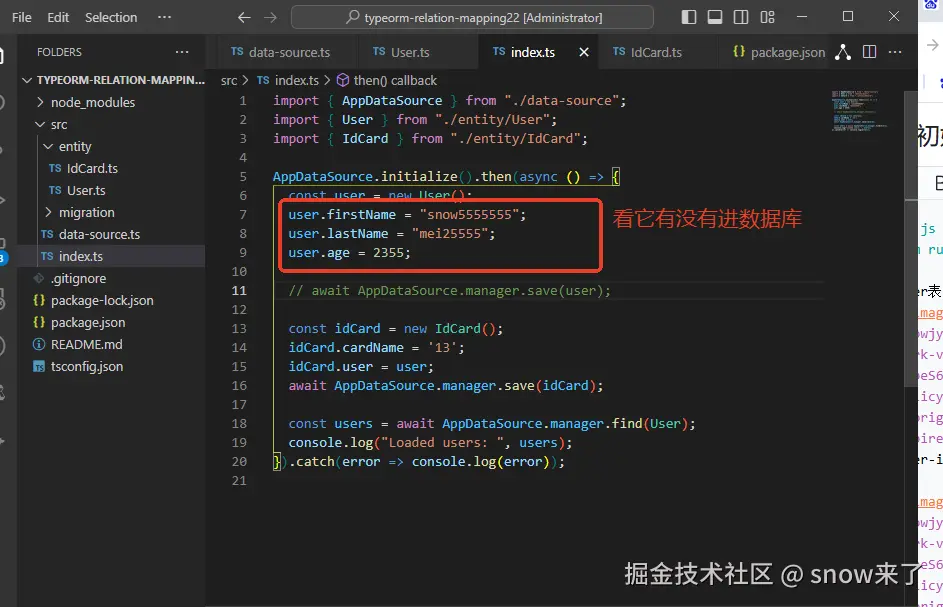This screenshot has height=607, width=943.
Task: Go back with the left arrow
Action: click(x=244, y=17)
